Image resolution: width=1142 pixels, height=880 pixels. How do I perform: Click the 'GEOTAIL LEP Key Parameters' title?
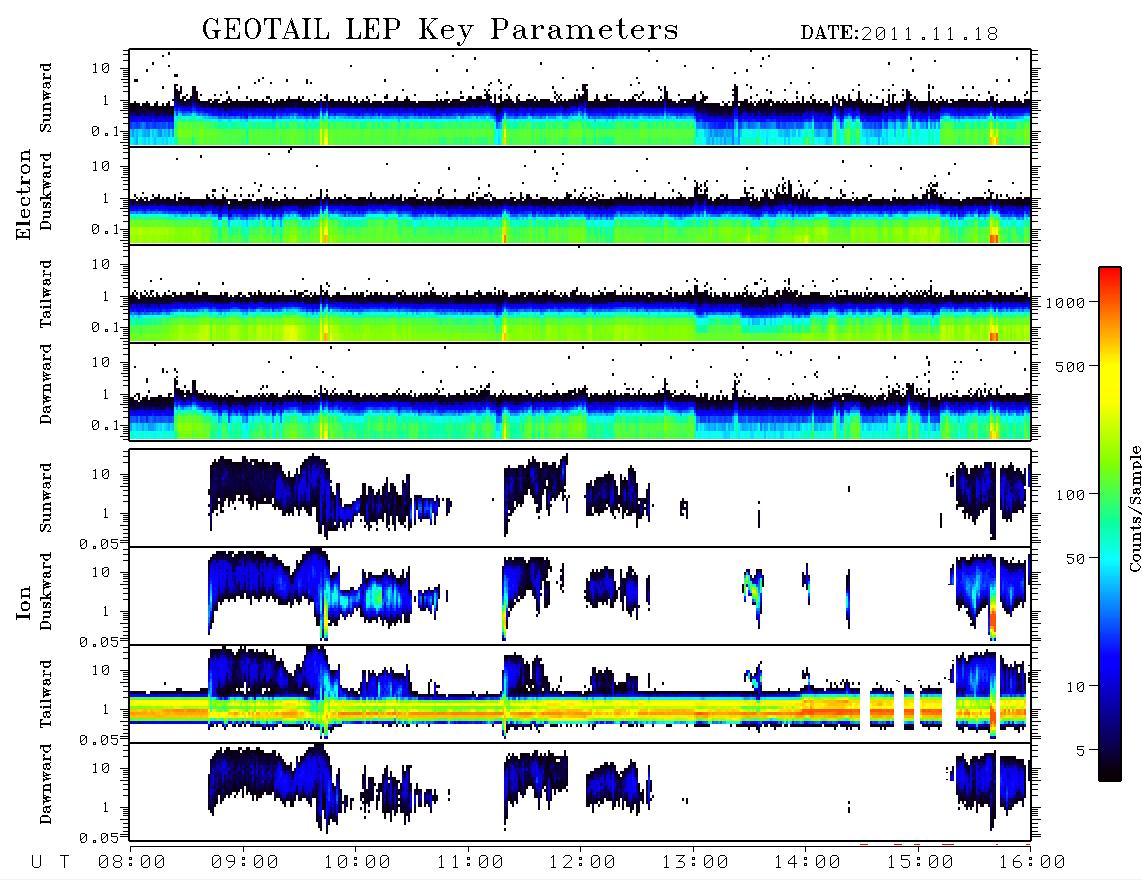[440, 31]
